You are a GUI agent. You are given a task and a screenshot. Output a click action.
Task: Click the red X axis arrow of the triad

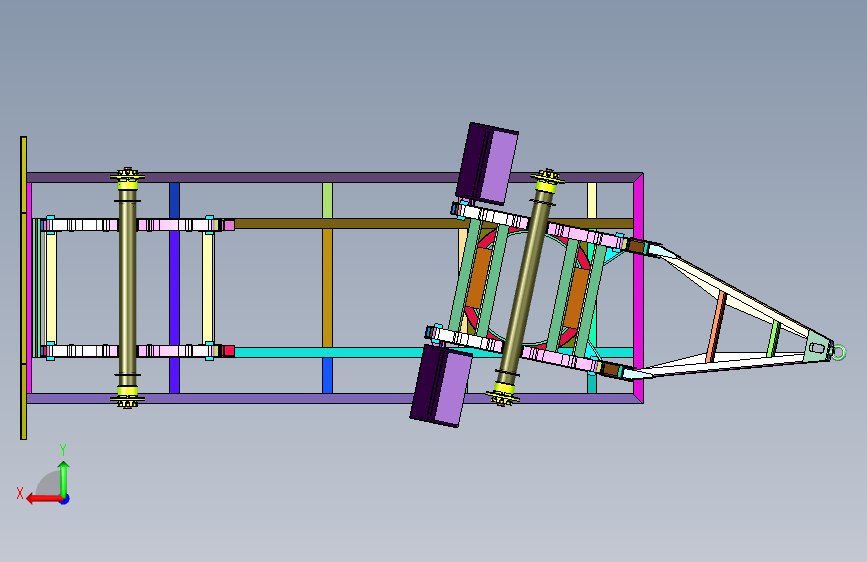point(43,499)
